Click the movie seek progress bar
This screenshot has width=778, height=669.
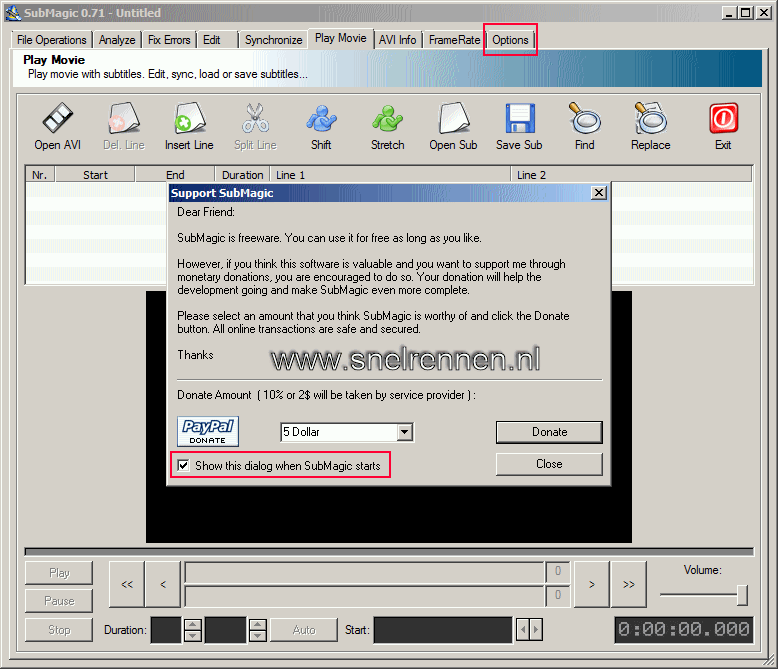pos(389,551)
